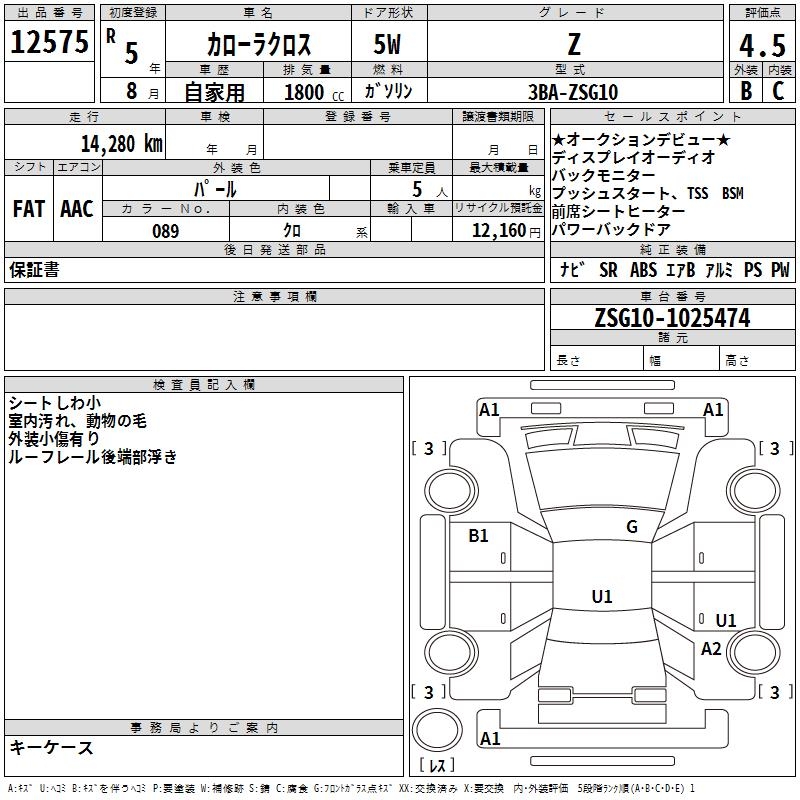Select エアB equipment code
This screenshot has width=800, height=800.
tap(680, 270)
